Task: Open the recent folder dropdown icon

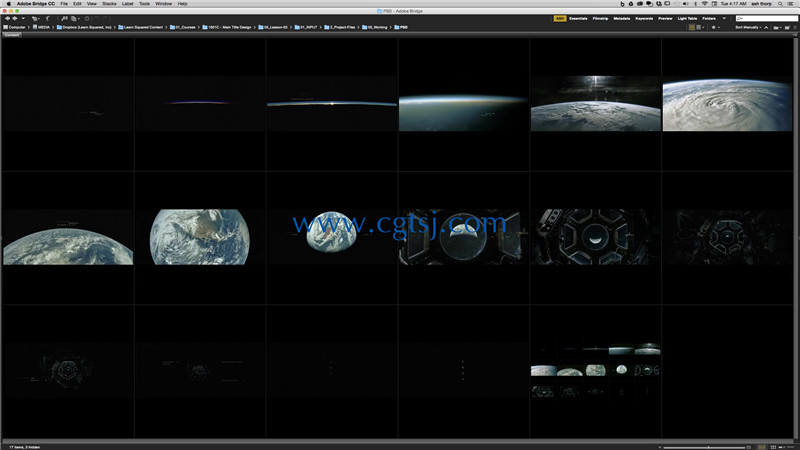Action: (x=778, y=28)
